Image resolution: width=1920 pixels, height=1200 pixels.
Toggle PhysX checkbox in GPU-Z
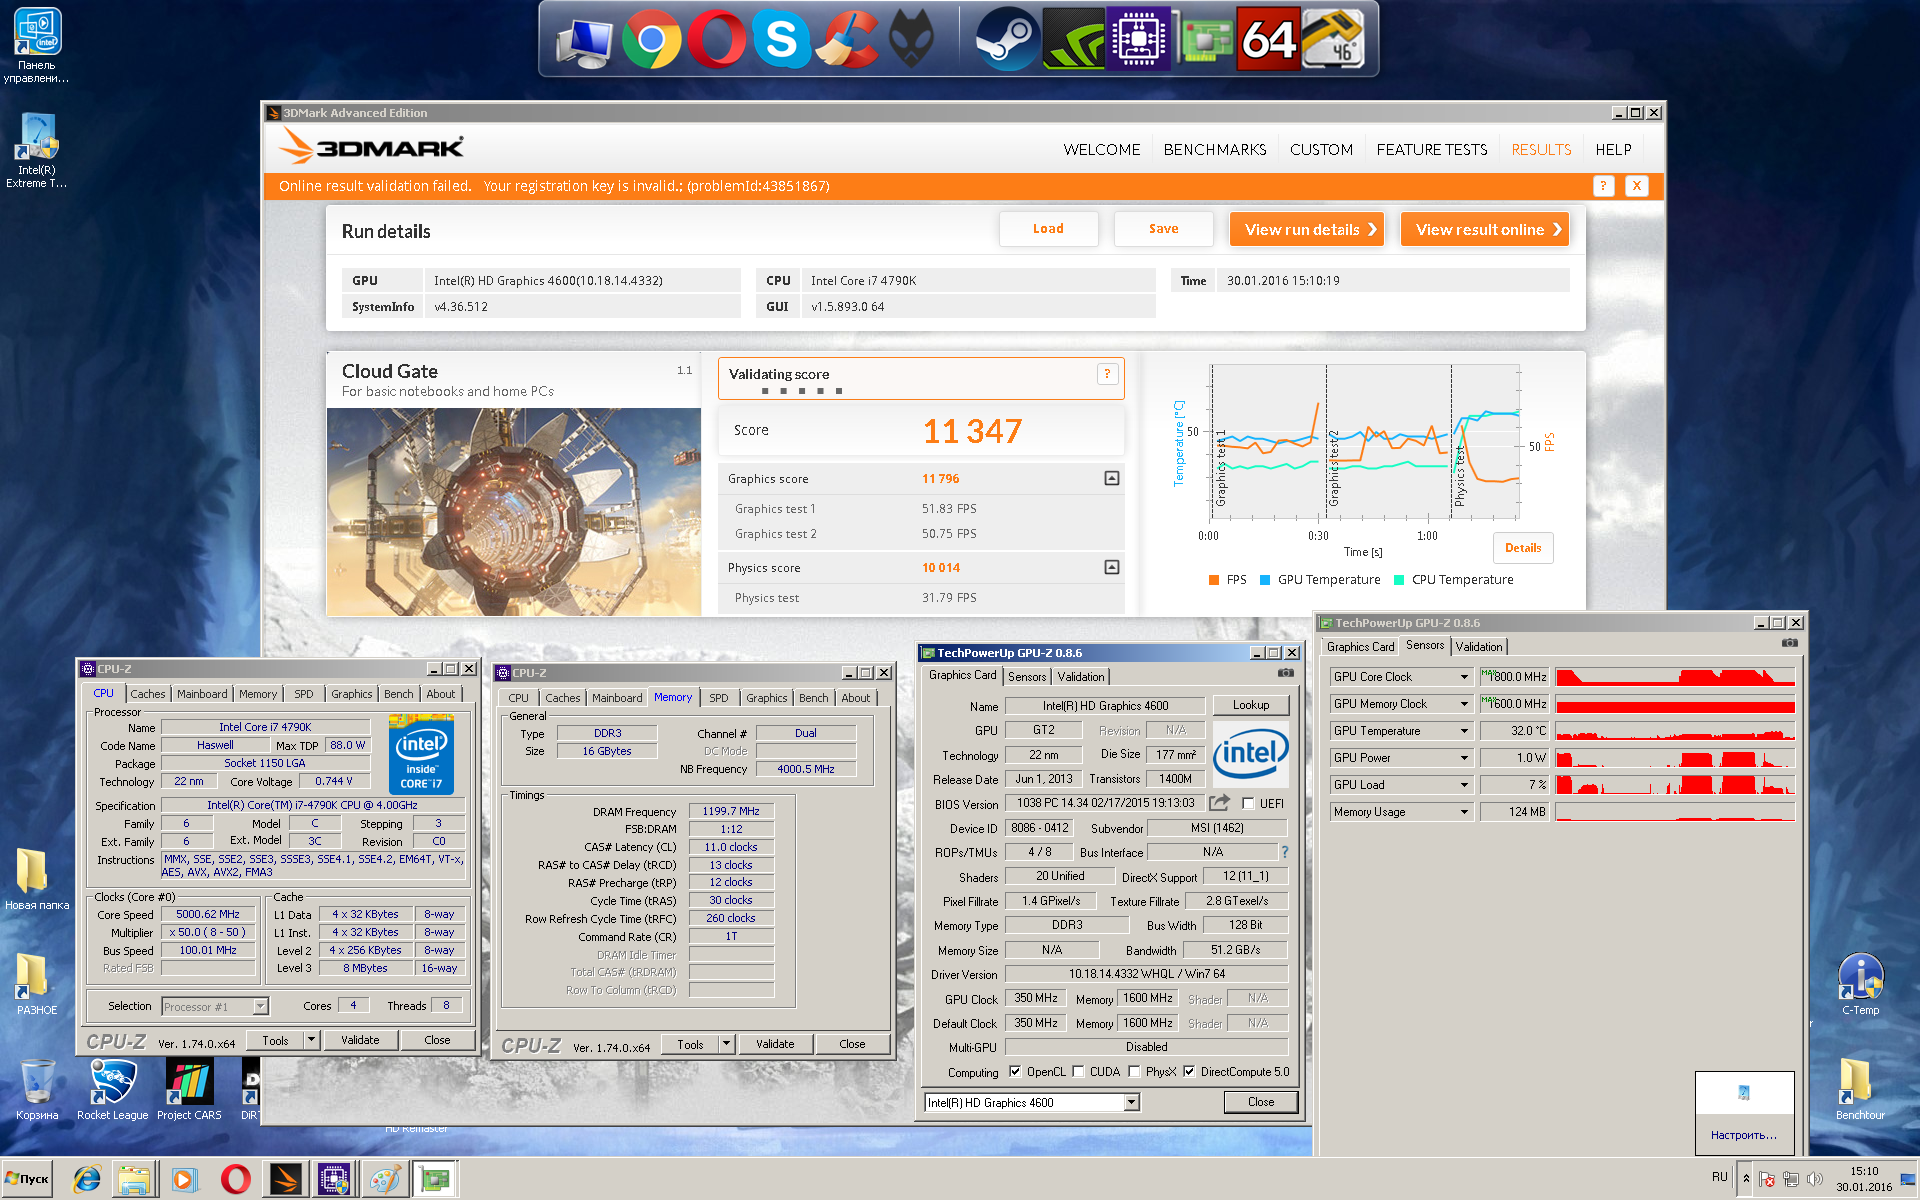(1134, 1072)
